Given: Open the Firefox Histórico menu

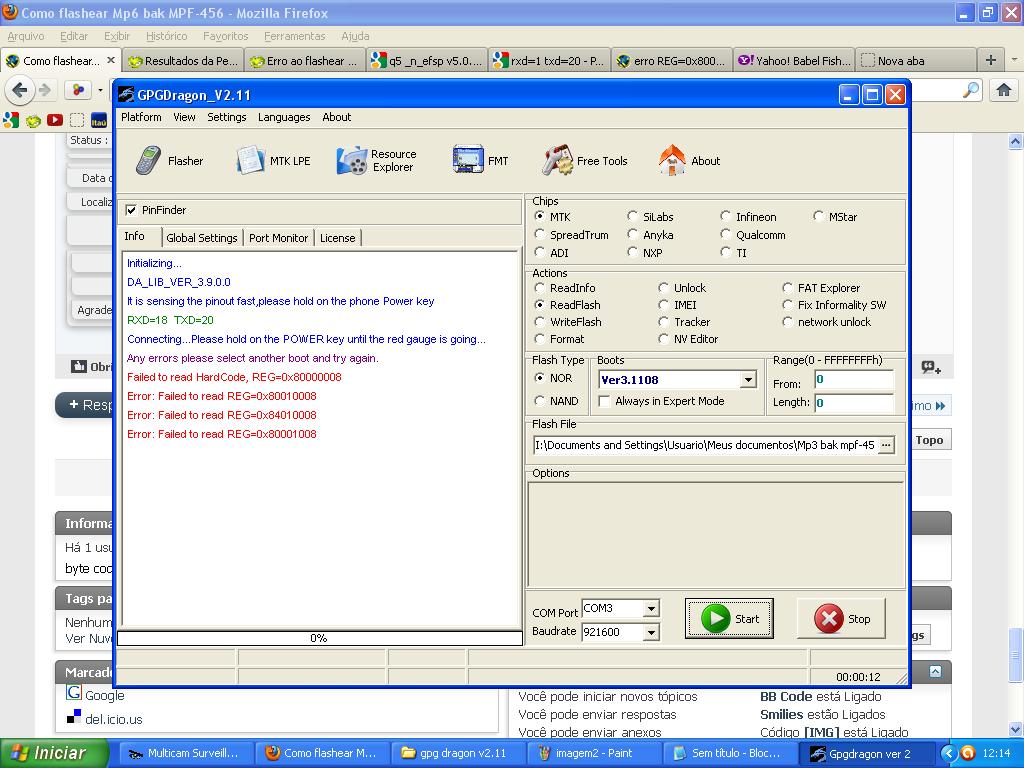Looking at the screenshot, I should [x=167, y=36].
